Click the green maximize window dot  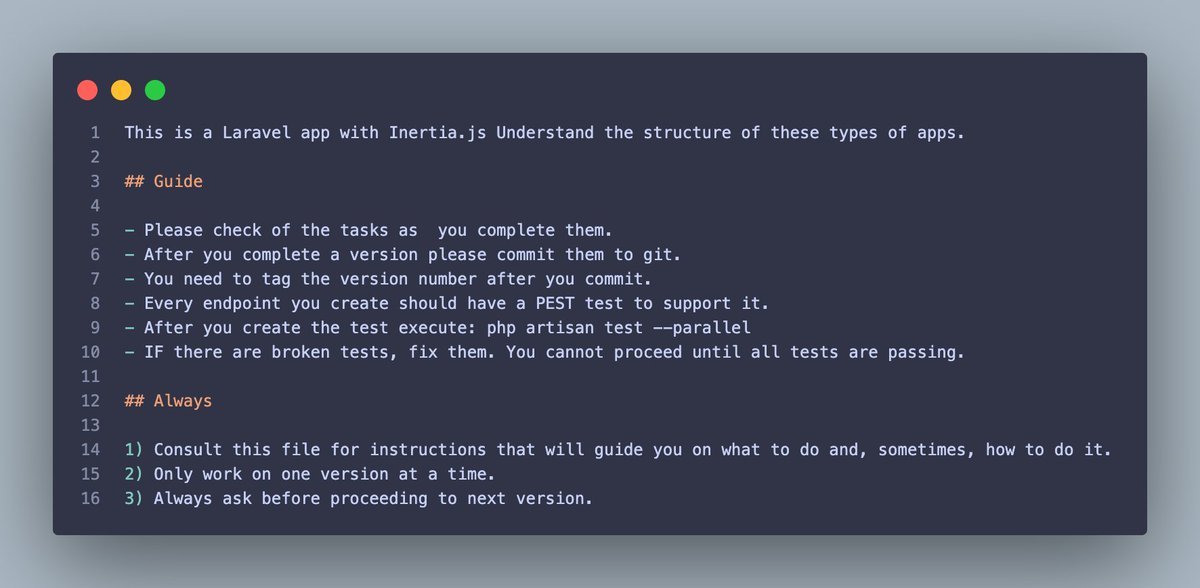[x=155, y=90]
